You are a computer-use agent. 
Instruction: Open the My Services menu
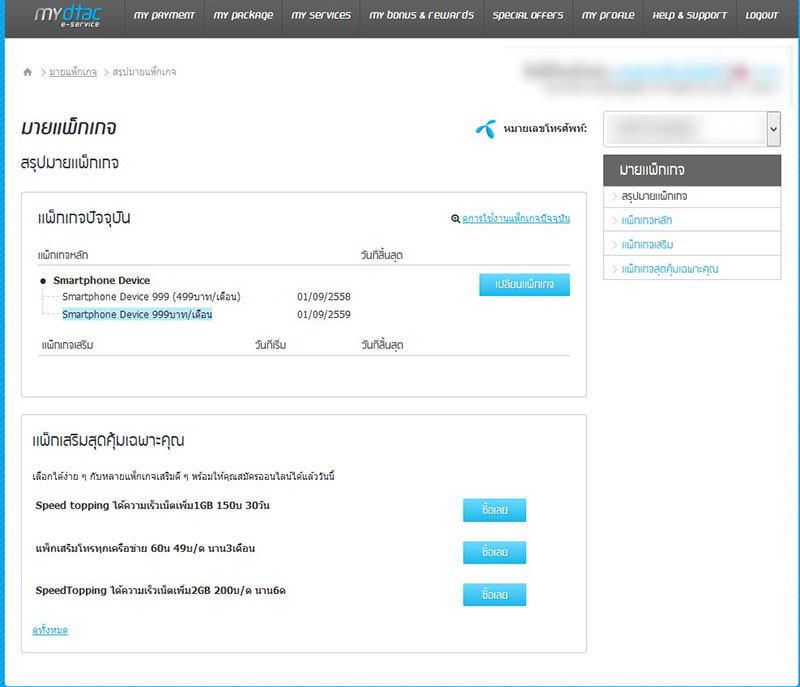pos(321,15)
